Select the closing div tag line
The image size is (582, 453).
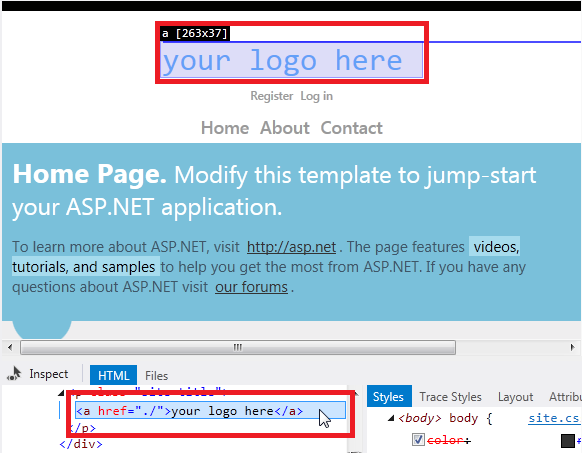click(81, 444)
